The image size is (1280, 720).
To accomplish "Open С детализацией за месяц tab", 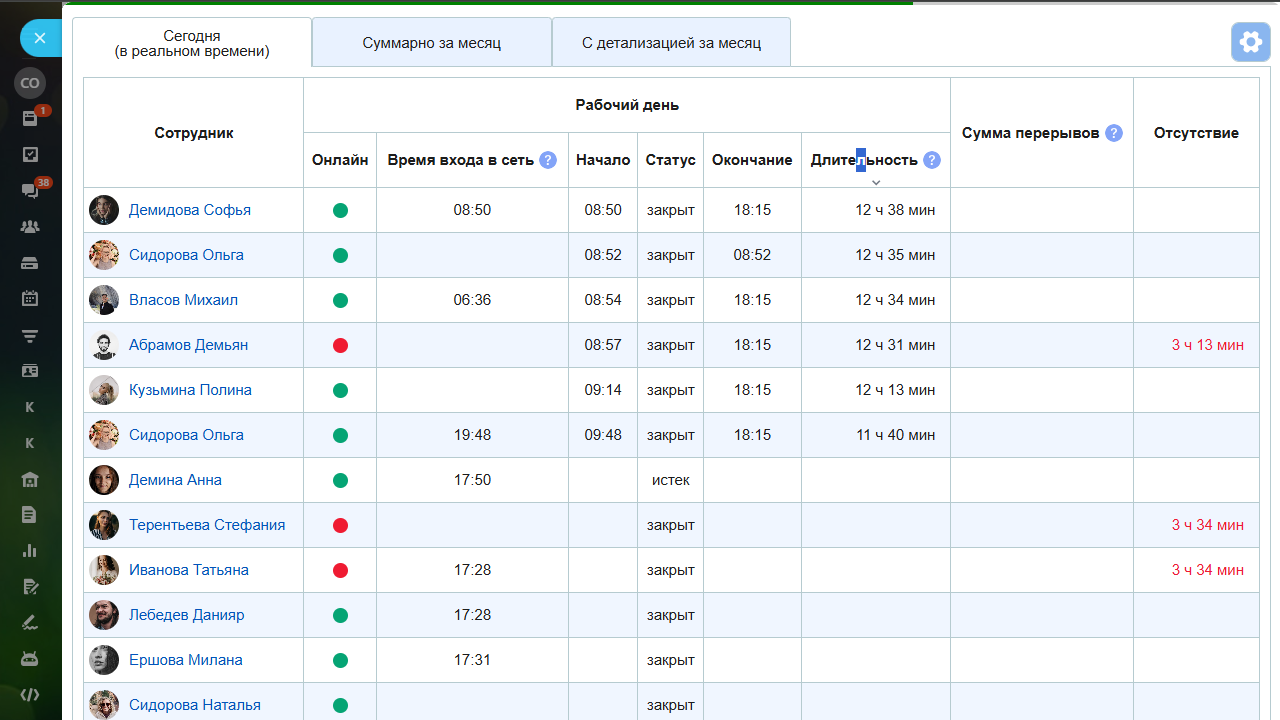I will [x=671, y=43].
